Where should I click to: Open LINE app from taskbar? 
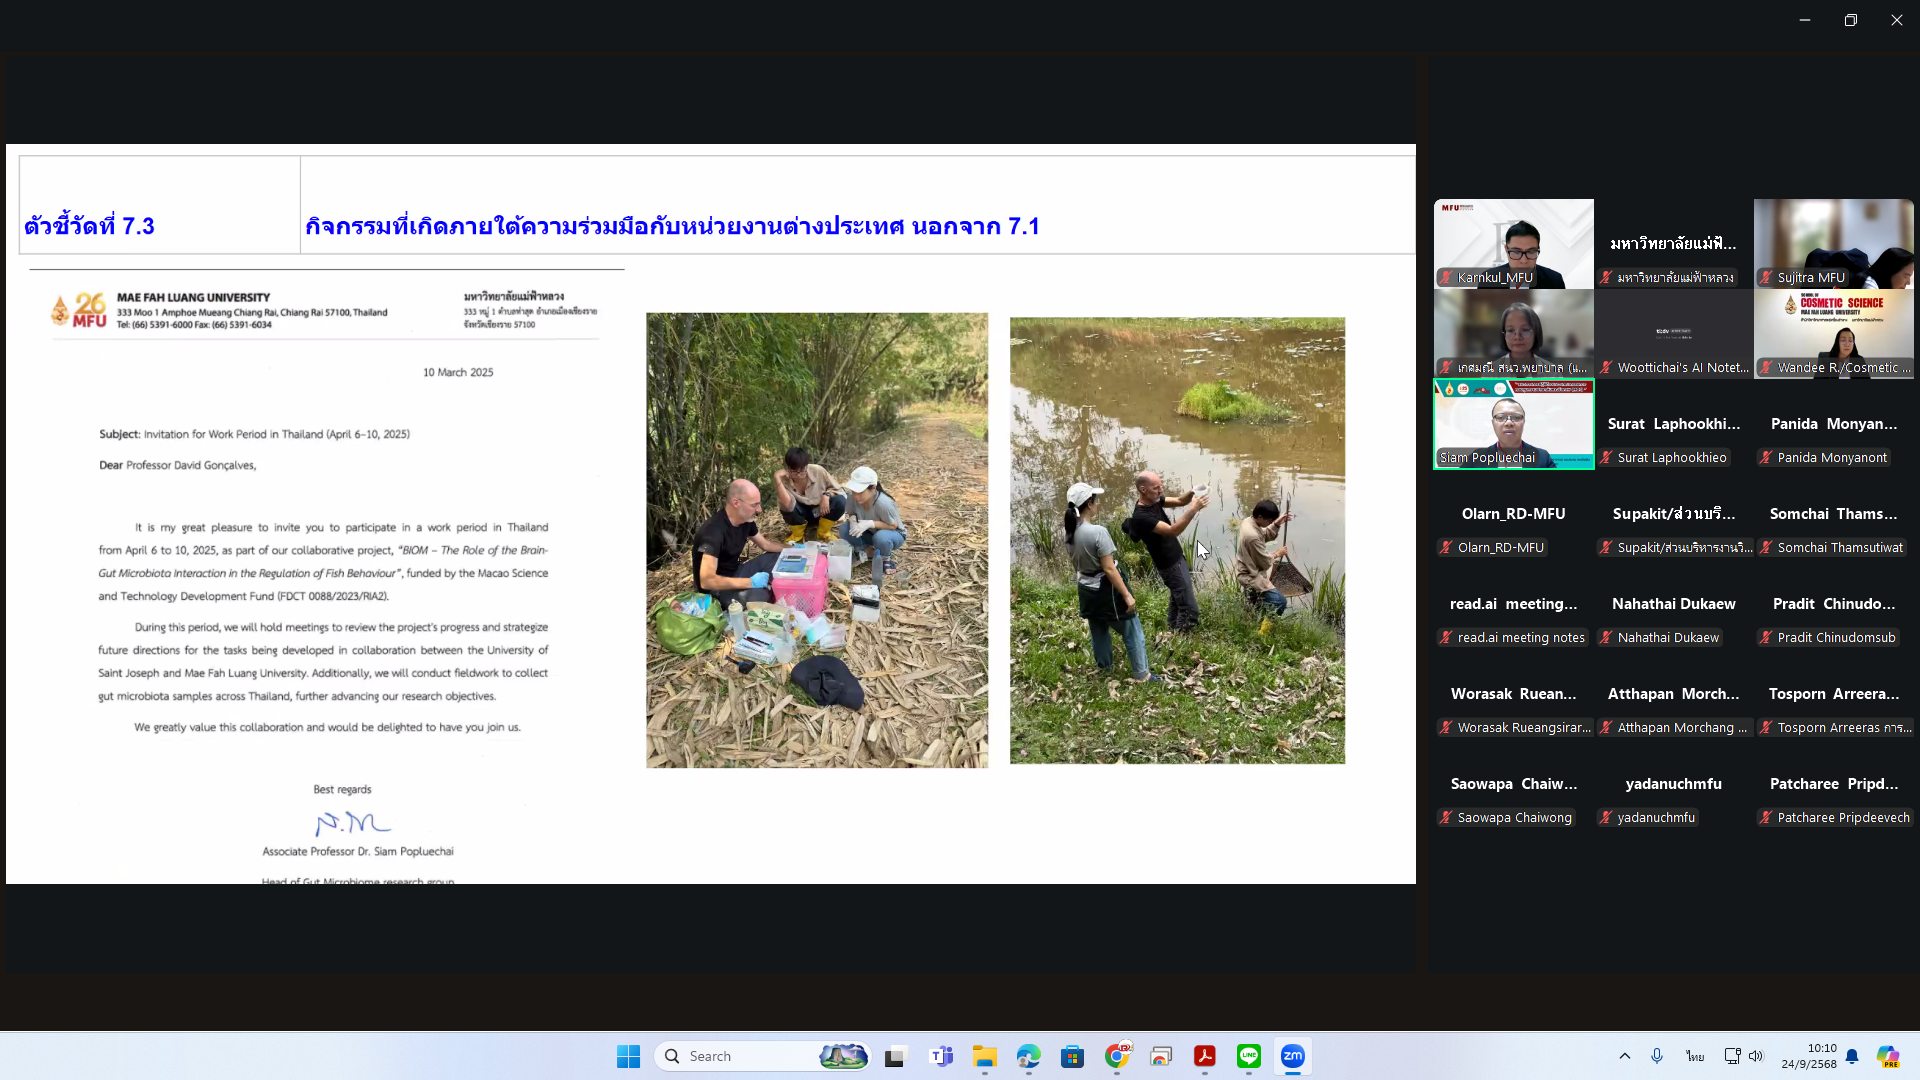tap(1248, 1056)
